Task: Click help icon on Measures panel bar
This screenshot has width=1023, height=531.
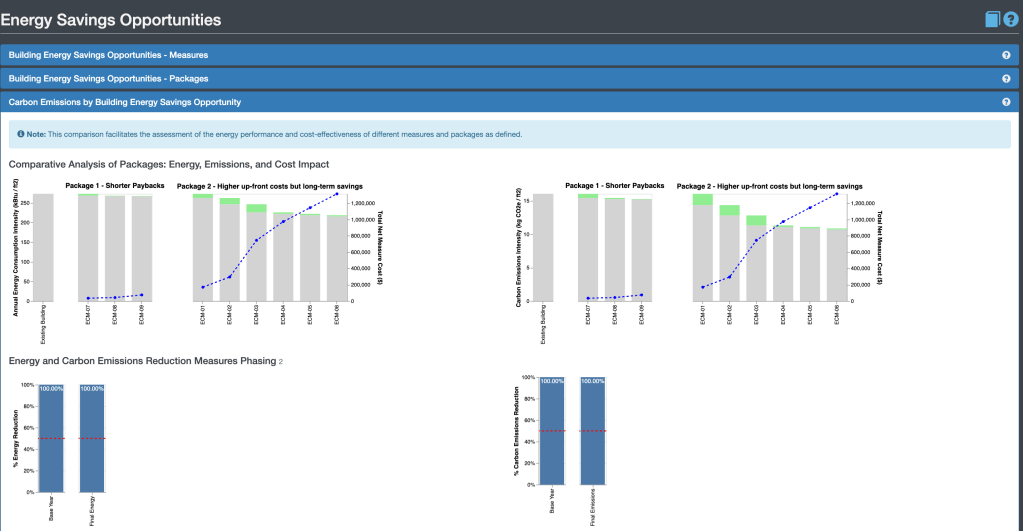Action: (1005, 55)
